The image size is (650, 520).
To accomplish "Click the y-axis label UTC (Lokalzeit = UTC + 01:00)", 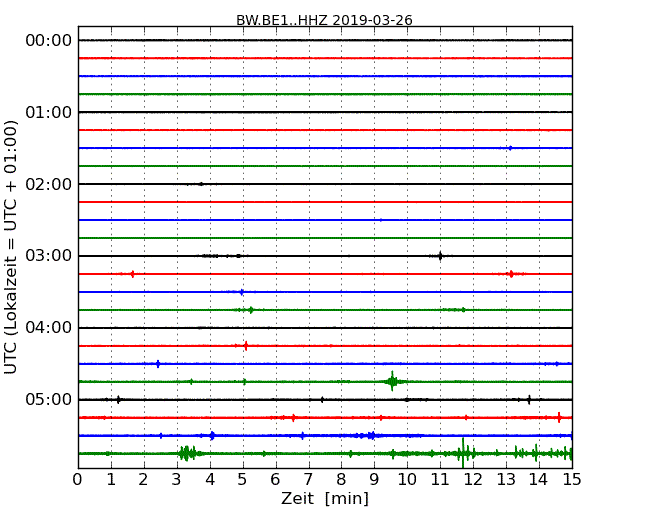I will (10, 247).
